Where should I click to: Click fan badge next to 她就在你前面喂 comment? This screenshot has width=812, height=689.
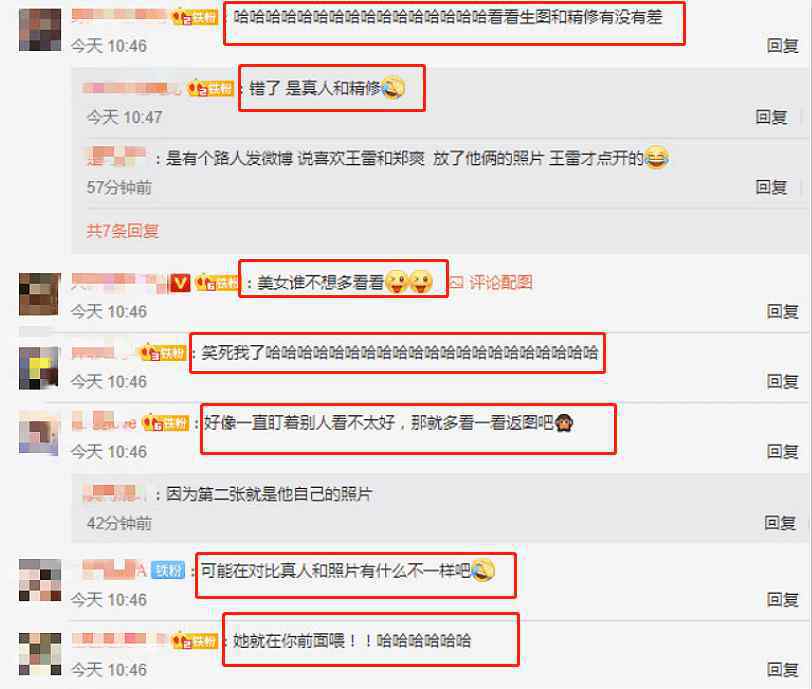coord(195,641)
